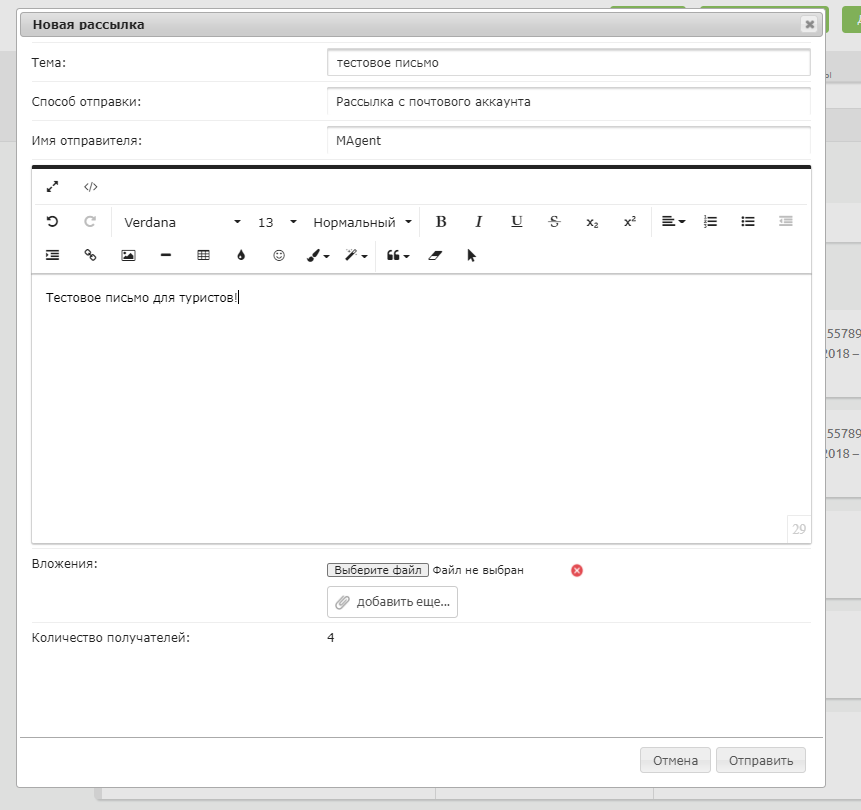Apply superscript formatting
Viewport: 861px width, 810px height.
[x=630, y=222]
